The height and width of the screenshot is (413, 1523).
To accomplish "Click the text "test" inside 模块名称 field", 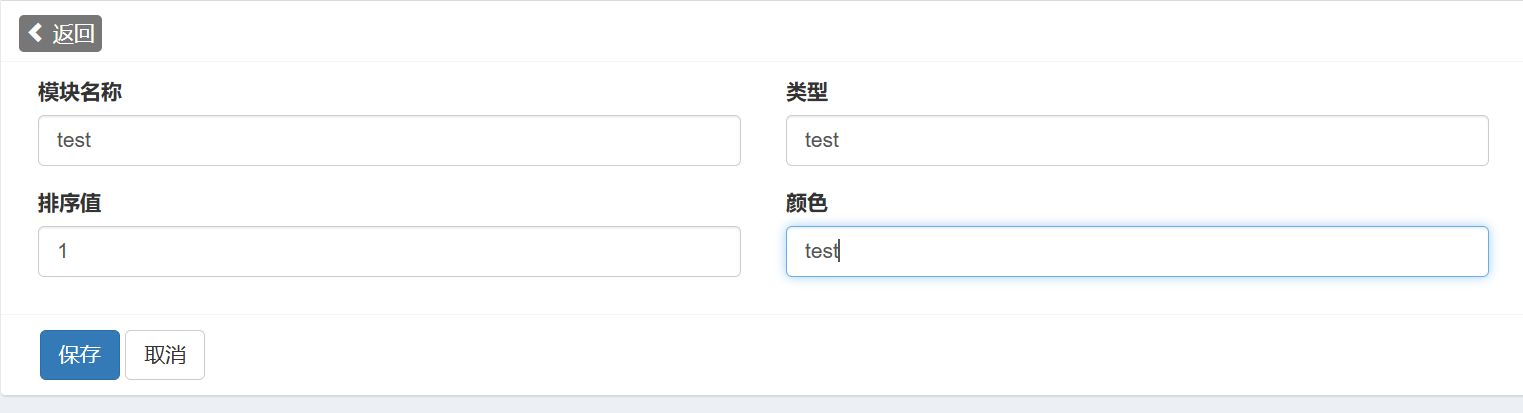I will (x=74, y=140).
